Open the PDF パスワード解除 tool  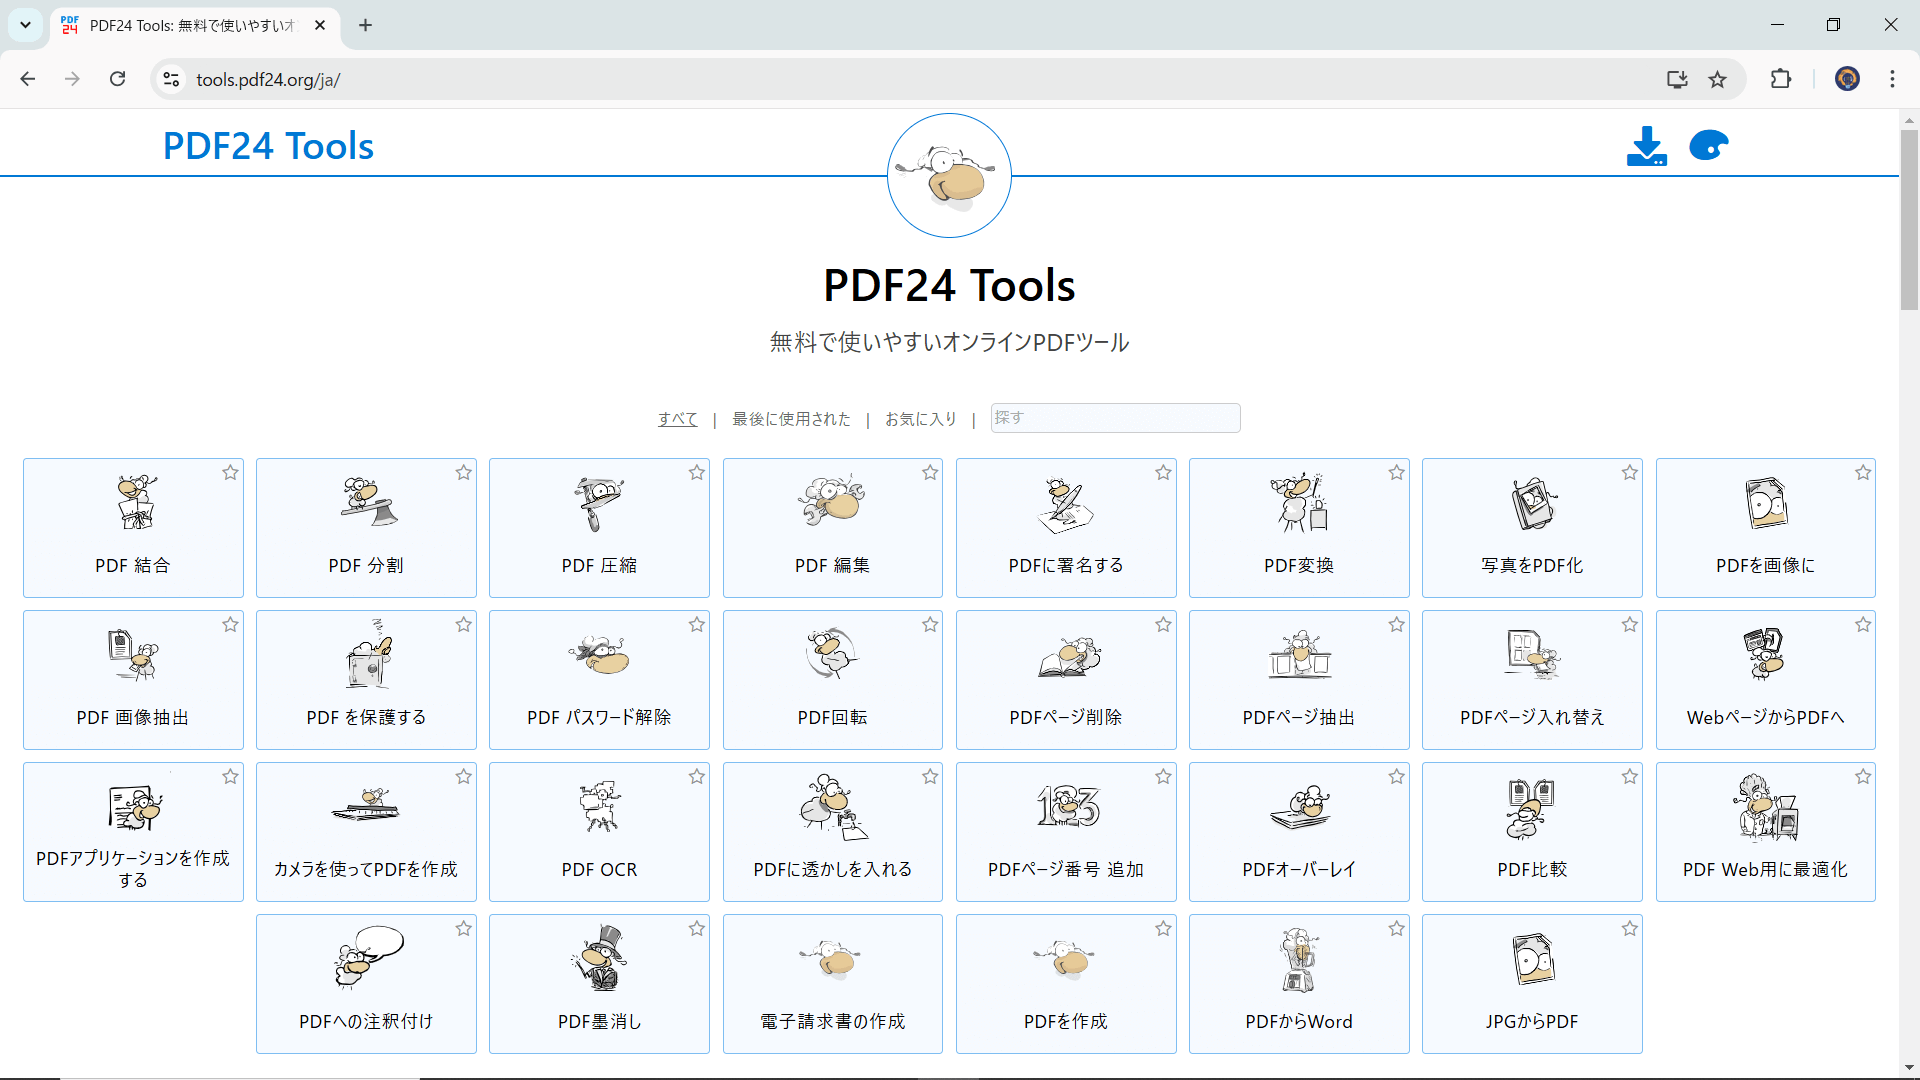click(x=599, y=680)
